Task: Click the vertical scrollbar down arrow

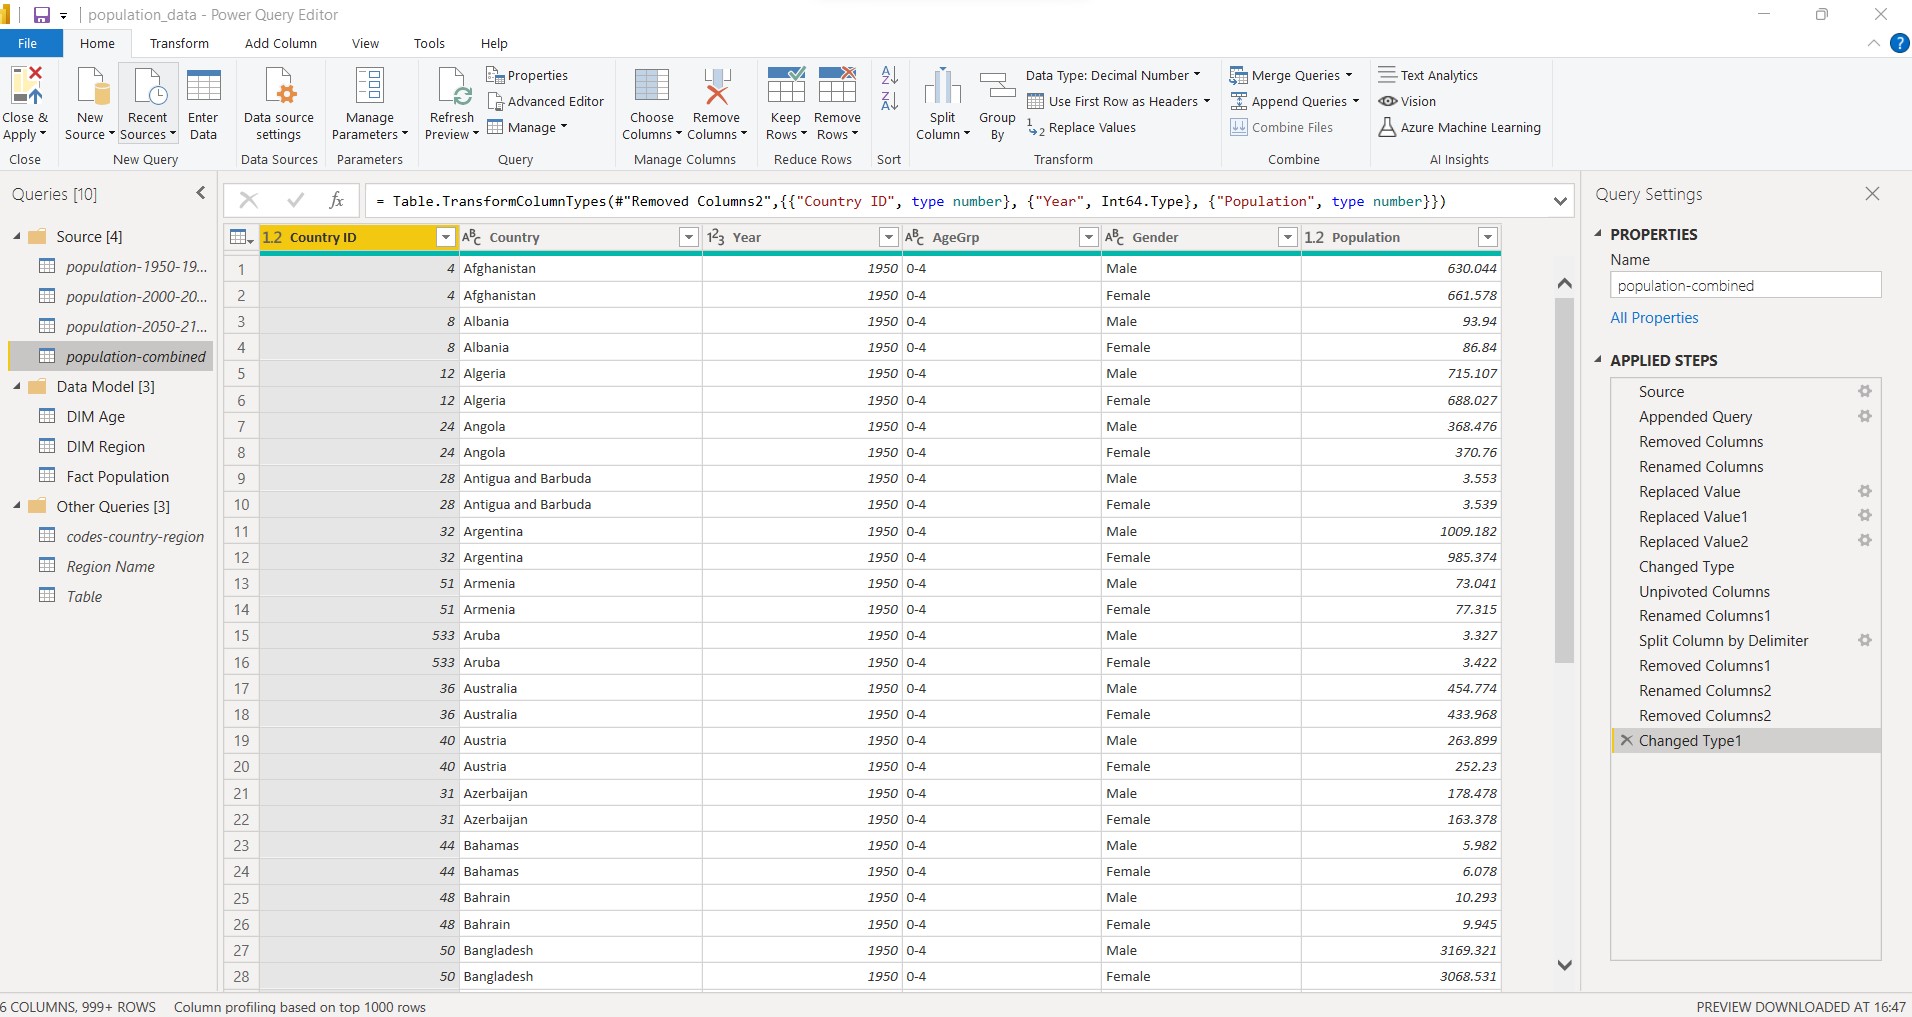Action: [1565, 965]
